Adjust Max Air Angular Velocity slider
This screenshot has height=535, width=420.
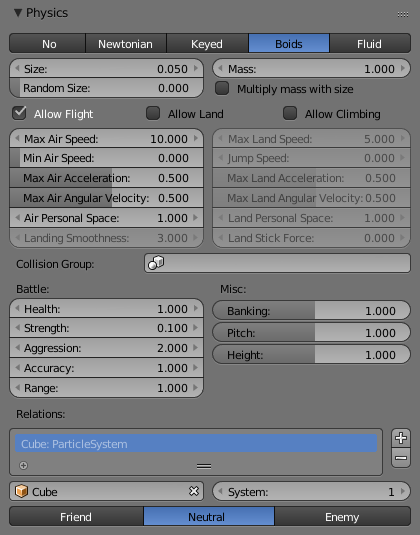[106, 198]
